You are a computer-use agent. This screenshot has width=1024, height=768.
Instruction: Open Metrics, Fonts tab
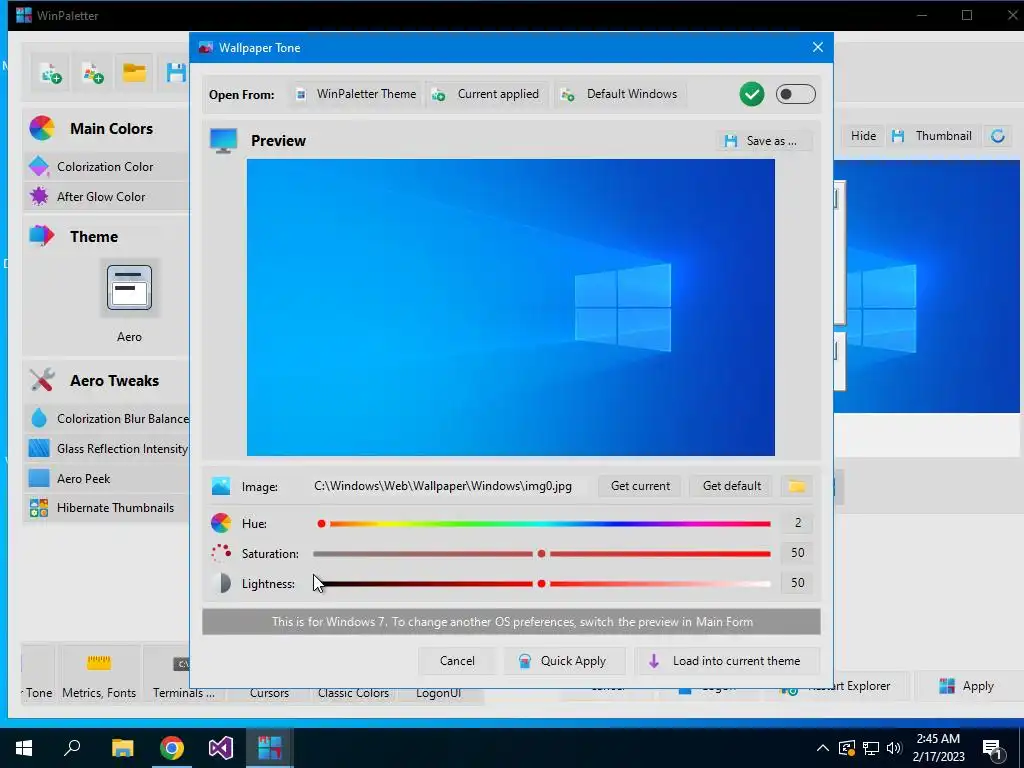point(99,674)
